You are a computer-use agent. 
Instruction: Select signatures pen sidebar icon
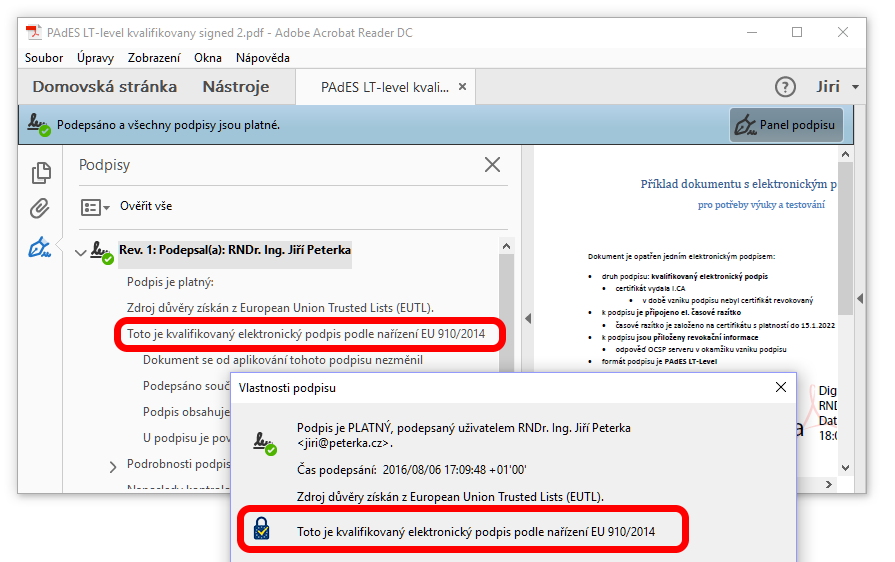coord(40,248)
